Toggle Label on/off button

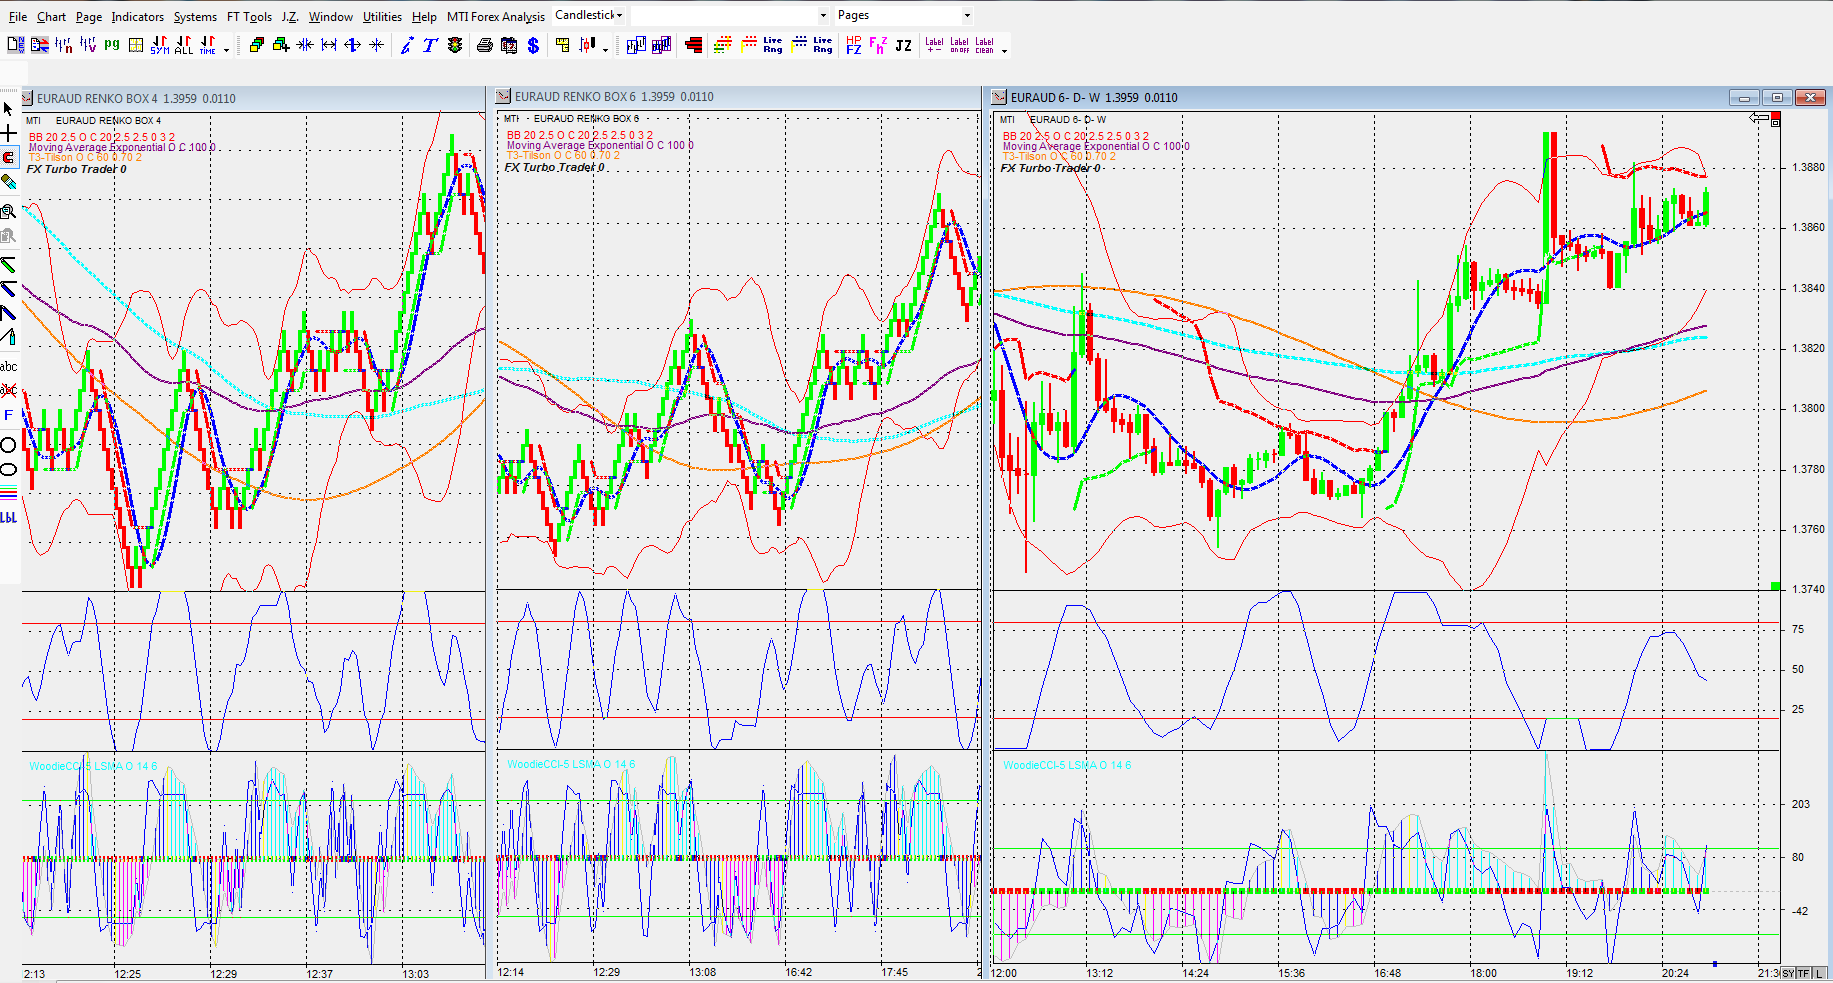pos(959,45)
